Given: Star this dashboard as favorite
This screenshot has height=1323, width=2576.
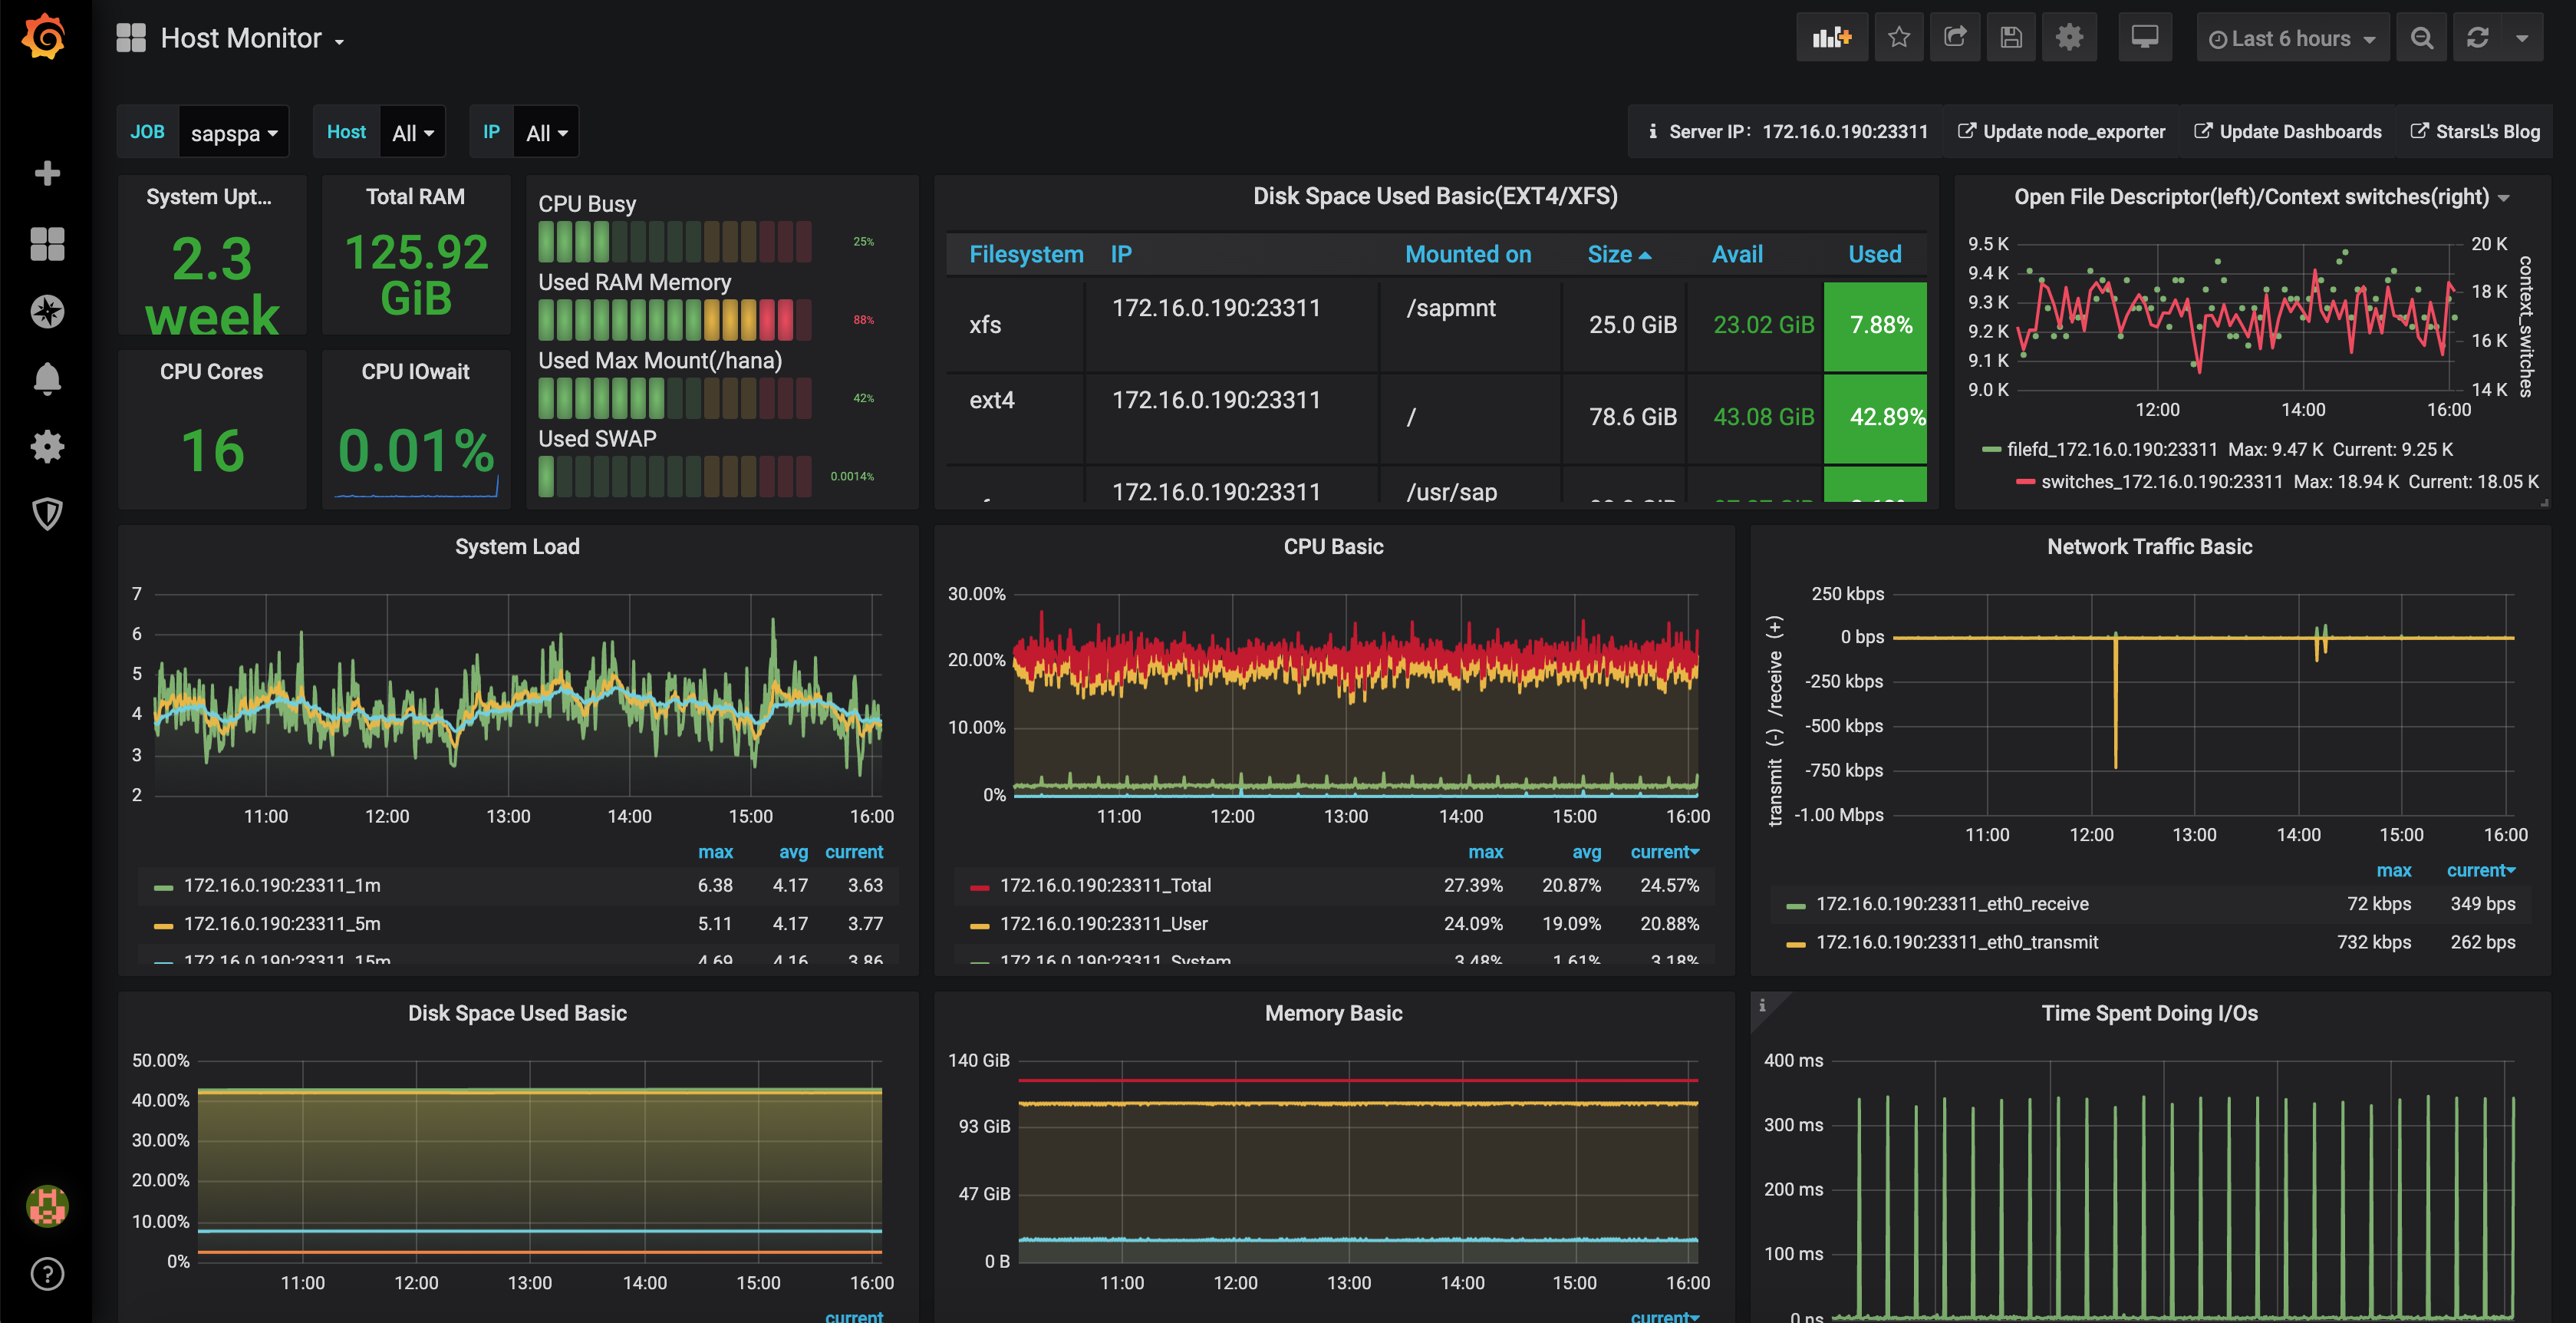Looking at the screenshot, I should [1898, 38].
